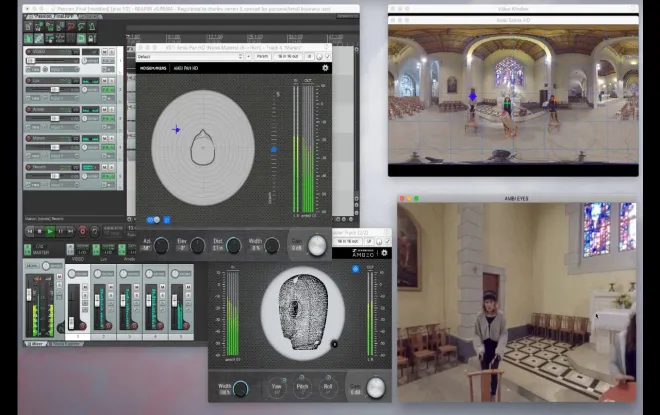The height and width of the screenshot is (415, 660).
Task: Click the transport Record button
Action: (x=82, y=231)
